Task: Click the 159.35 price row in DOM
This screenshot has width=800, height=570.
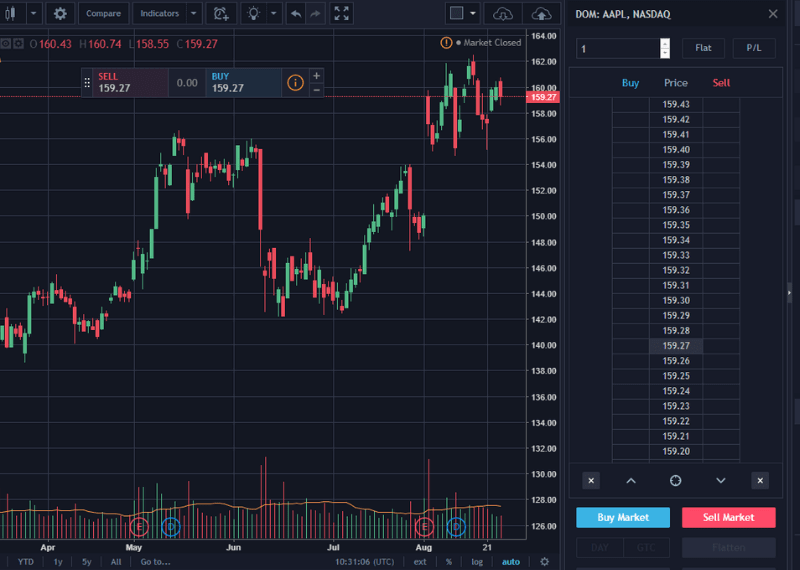Action: (676, 225)
